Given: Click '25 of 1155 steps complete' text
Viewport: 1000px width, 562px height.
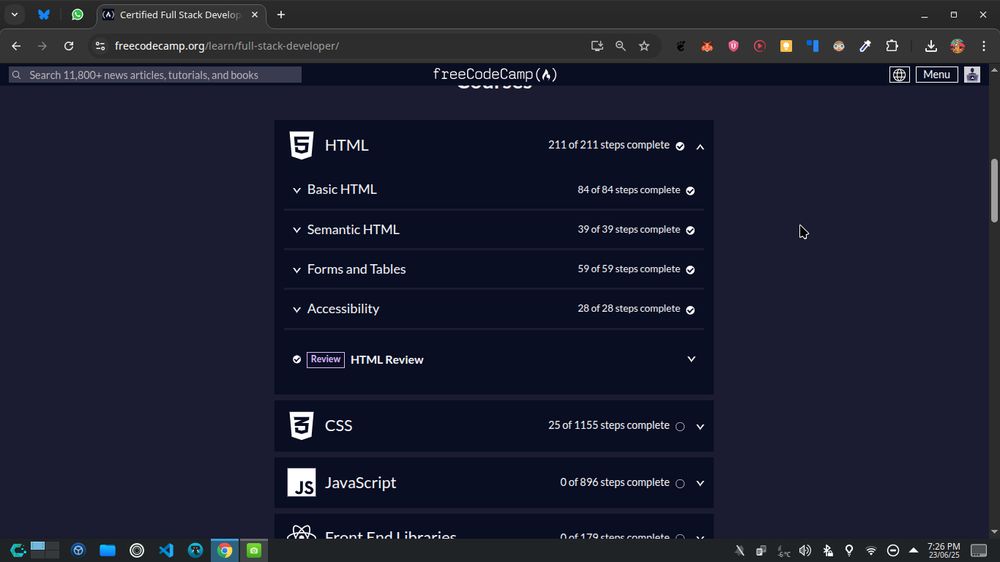Looking at the screenshot, I should [608, 425].
